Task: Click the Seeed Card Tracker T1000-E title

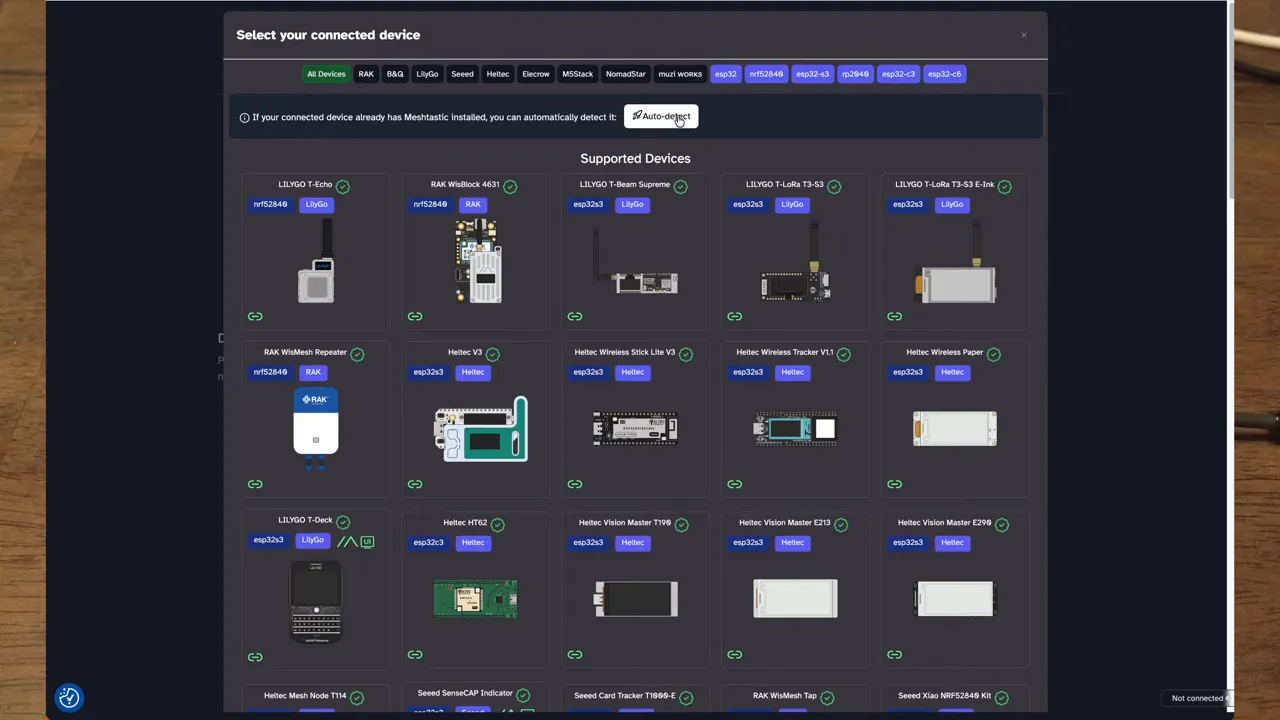Action: [625, 696]
